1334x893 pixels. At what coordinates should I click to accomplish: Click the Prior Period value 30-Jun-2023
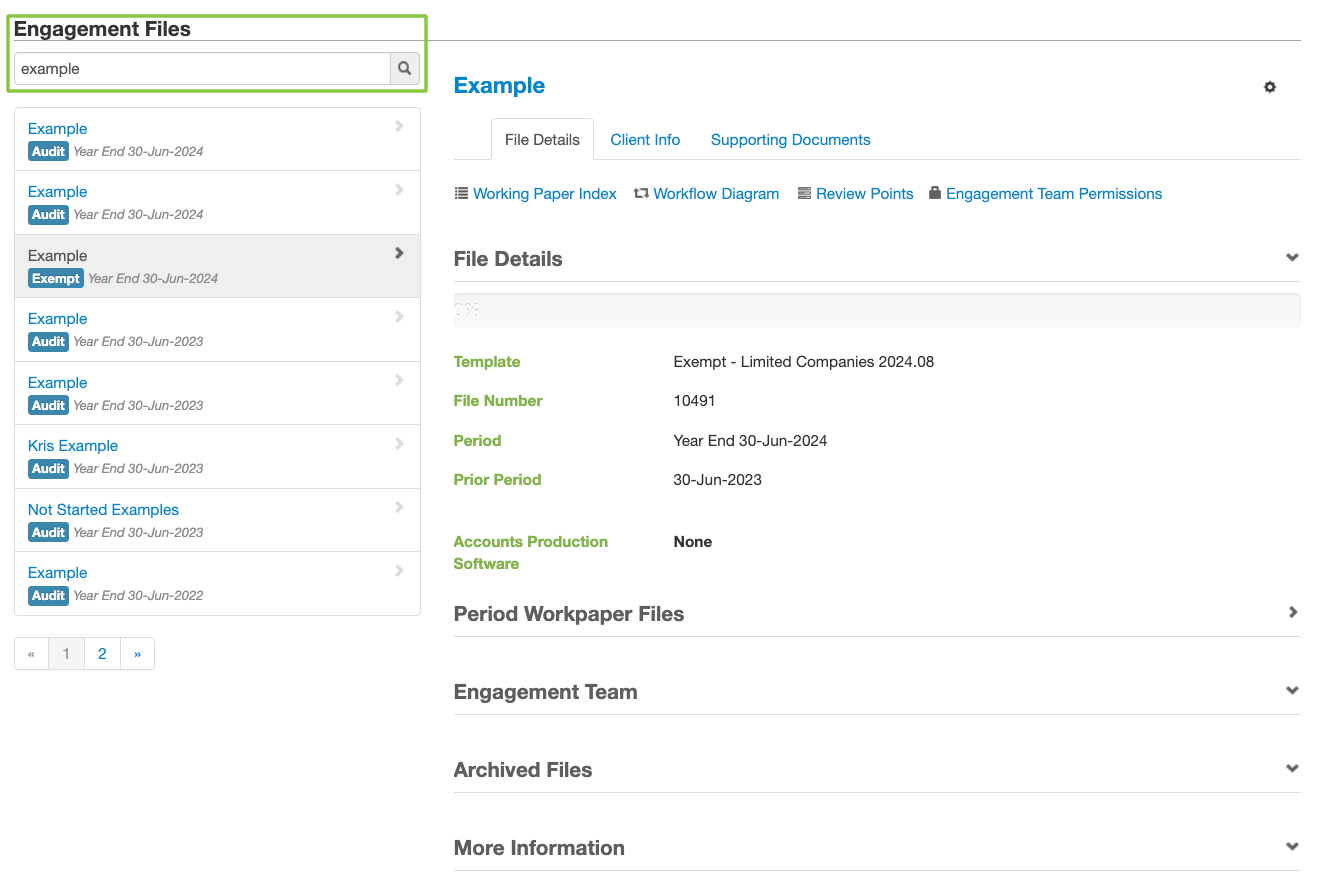coord(718,480)
